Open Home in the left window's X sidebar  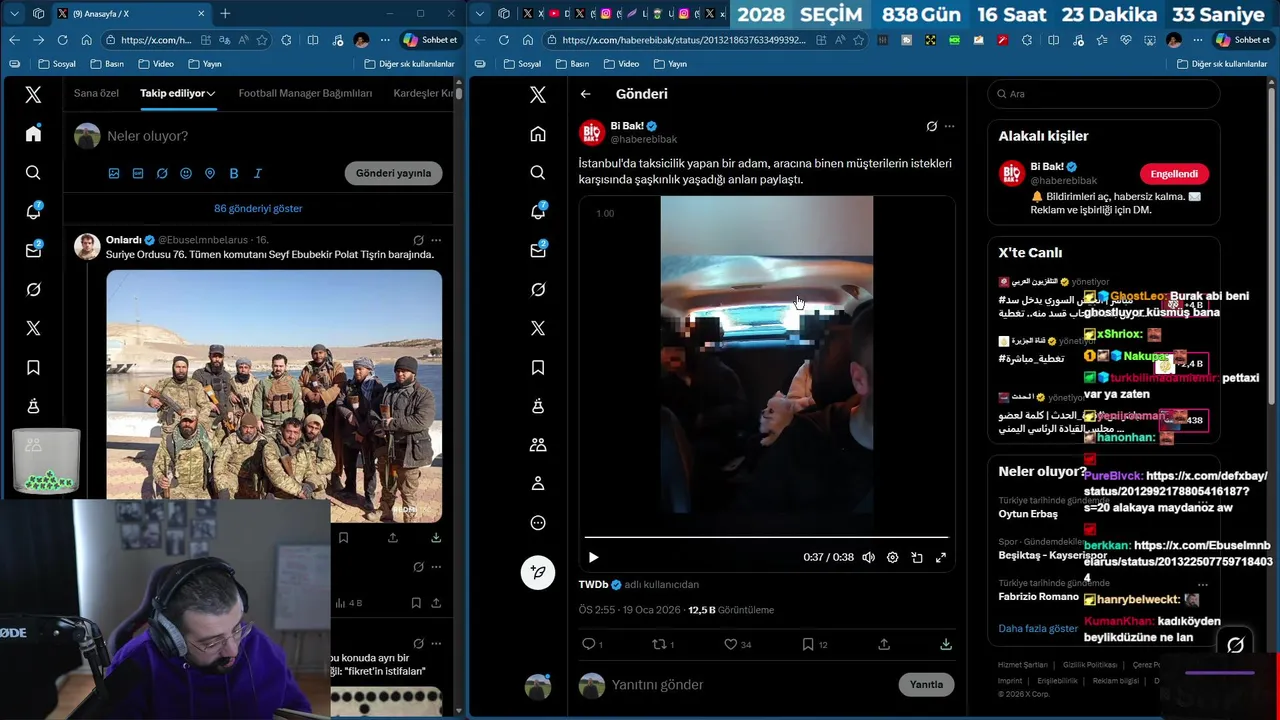[x=33, y=134]
